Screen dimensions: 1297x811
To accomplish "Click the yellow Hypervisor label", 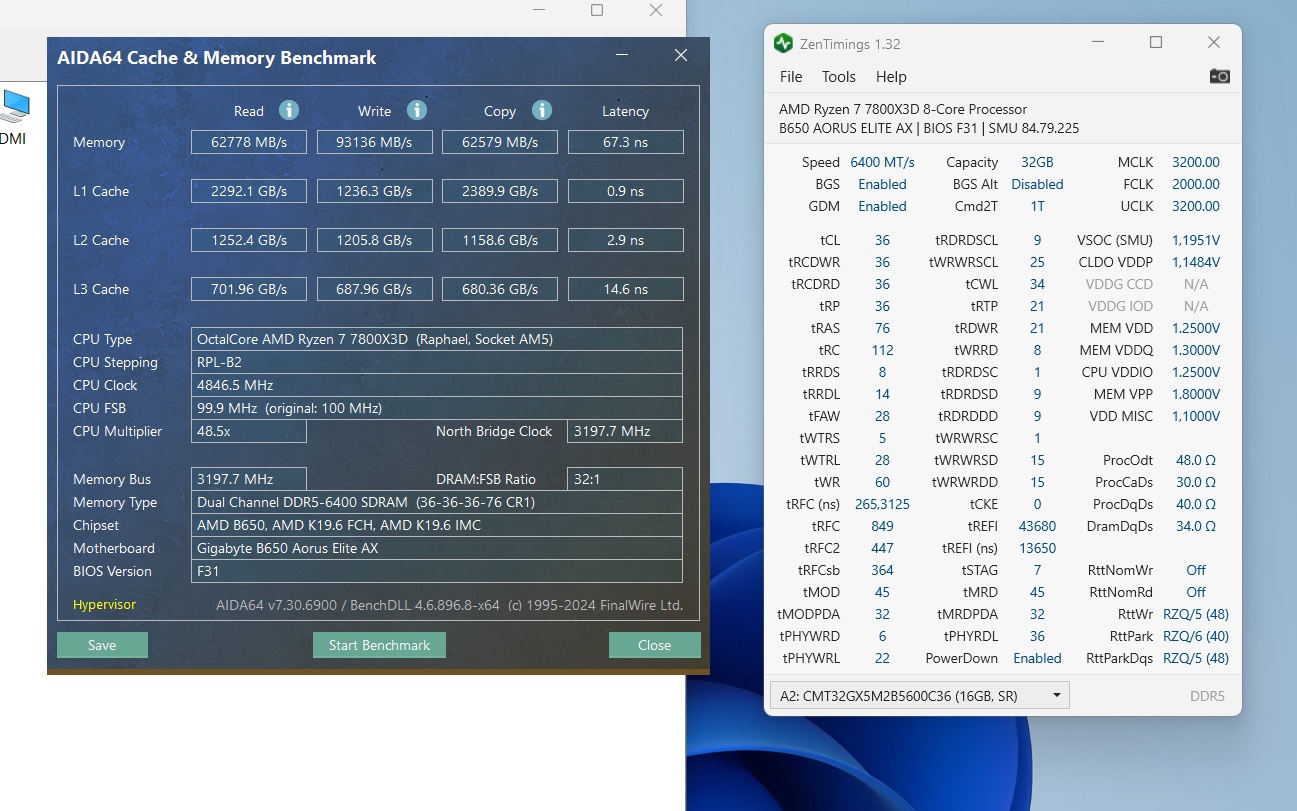I will pyautogui.click(x=104, y=605).
